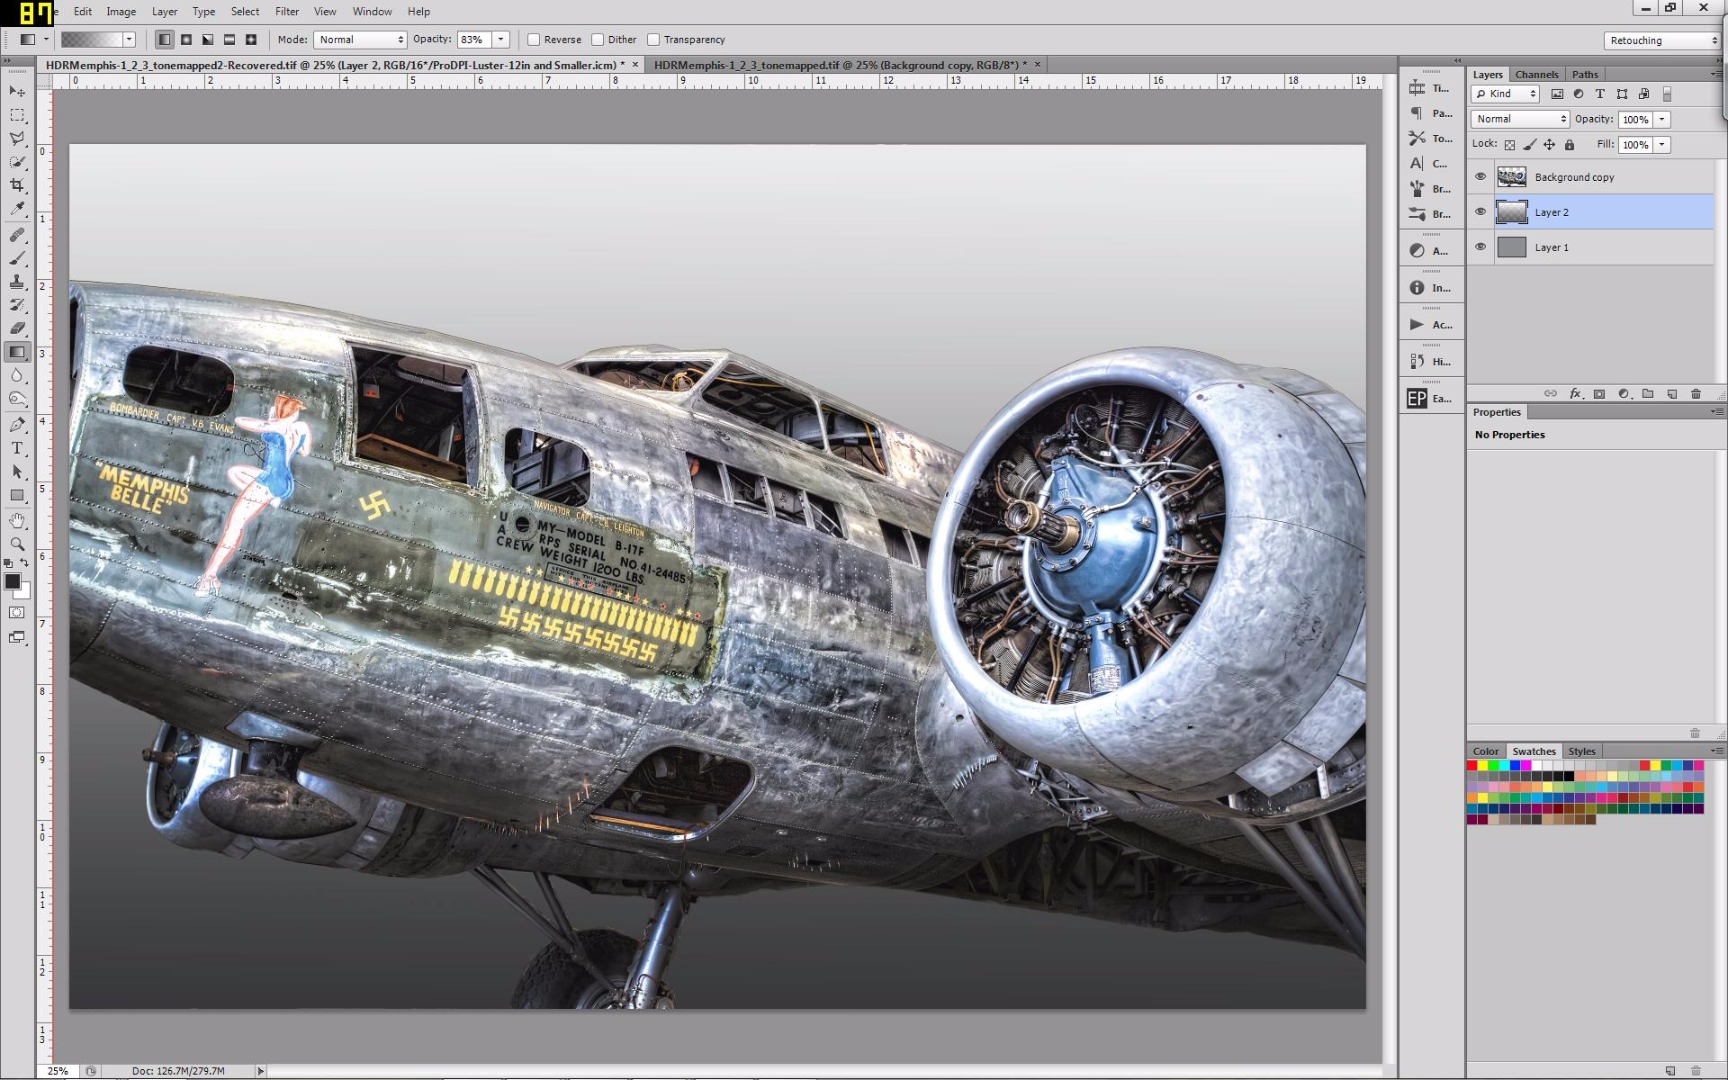The image size is (1728, 1080).
Task: Switch to the Channels tab
Action: 1536,74
